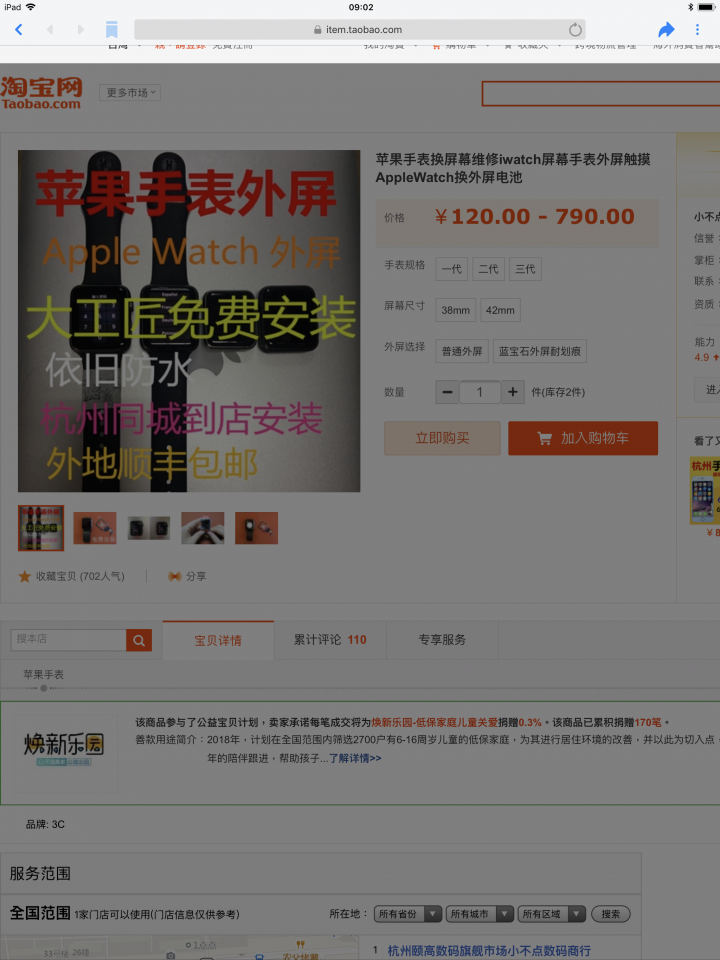Viewport: 720px width, 960px height.
Task: Open 杭州颐高数码旗舰市场小不点数码商行 store link
Action: [x=489, y=951]
